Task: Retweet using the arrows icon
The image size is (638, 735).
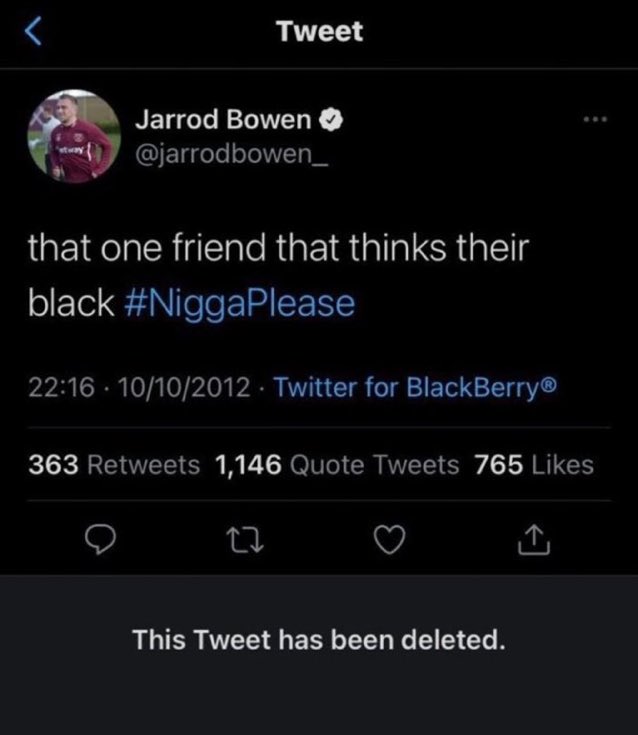Action: pyautogui.click(x=245, y=540)
